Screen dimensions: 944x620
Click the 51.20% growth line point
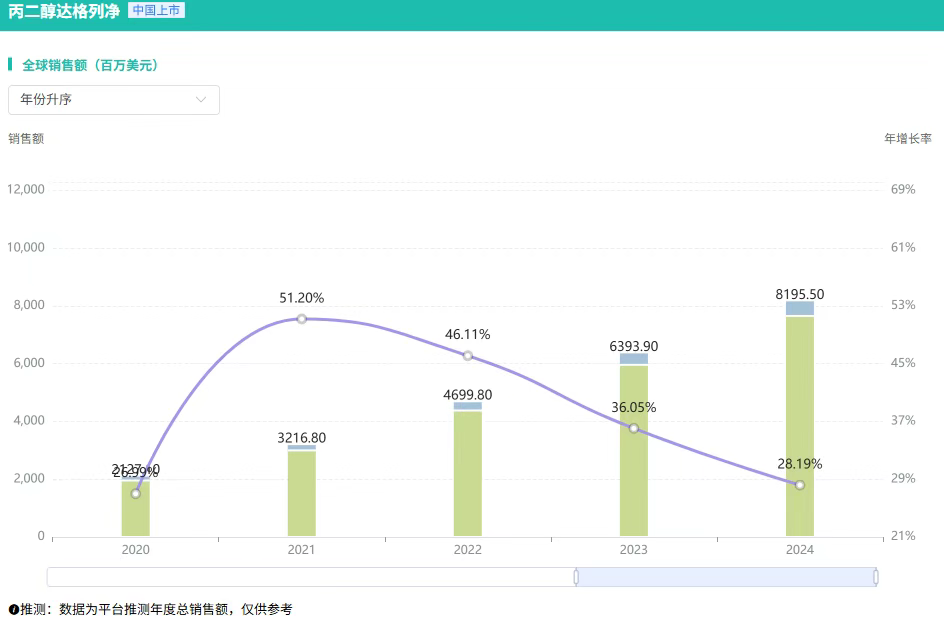coord(301,319)
